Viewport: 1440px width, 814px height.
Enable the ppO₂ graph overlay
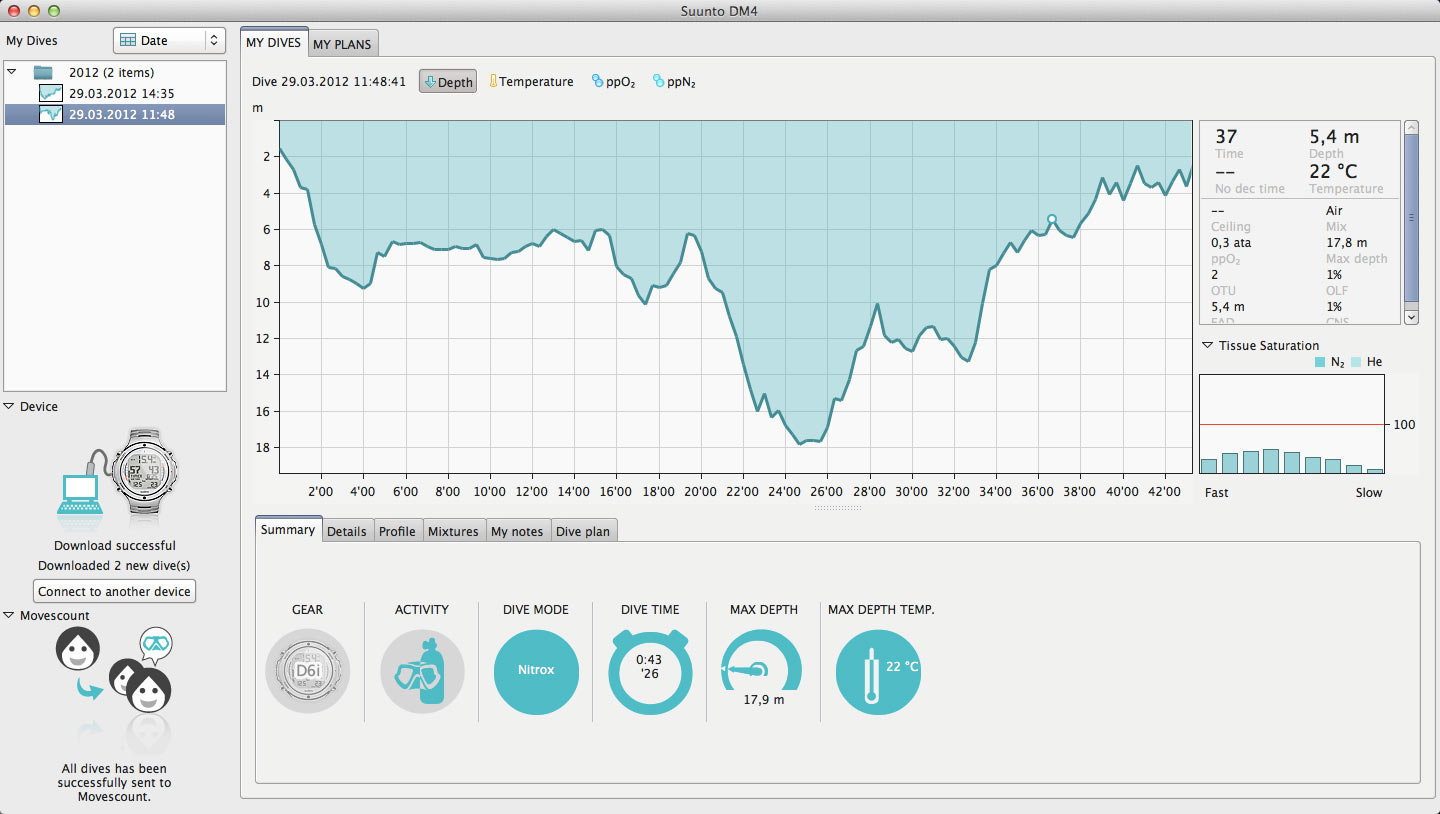coord(613,82)
